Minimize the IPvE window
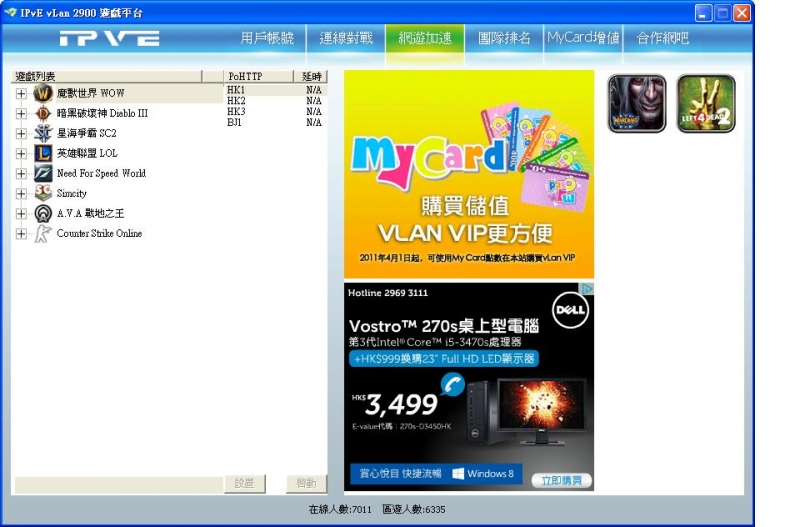 tap(704, 13)
